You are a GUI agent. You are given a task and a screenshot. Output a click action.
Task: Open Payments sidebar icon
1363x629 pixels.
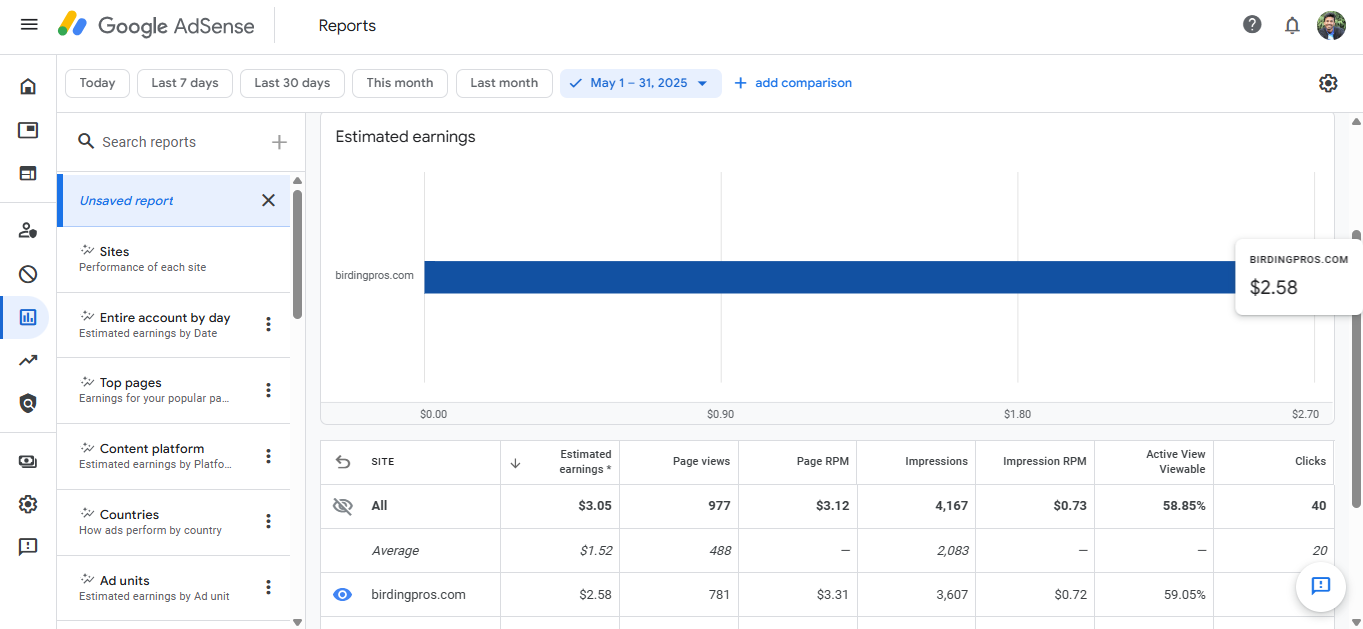tap(28, 462)
